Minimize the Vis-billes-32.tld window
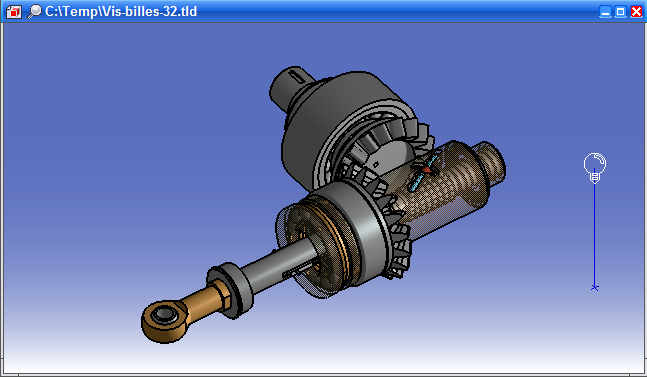 coord(605,12)
